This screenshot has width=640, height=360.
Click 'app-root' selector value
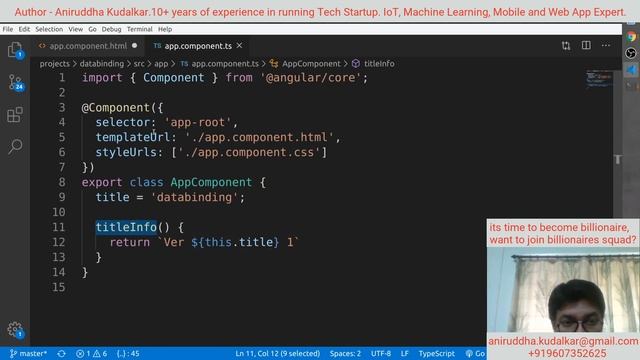pos(198,122)
